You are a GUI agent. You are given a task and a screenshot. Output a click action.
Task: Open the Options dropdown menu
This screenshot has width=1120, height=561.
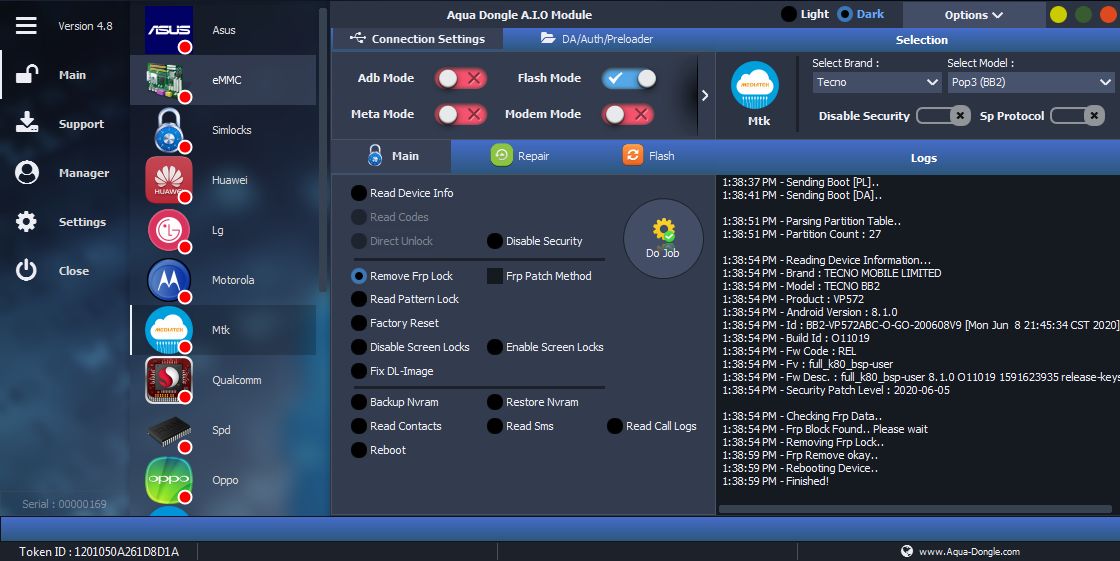[974, 15]
